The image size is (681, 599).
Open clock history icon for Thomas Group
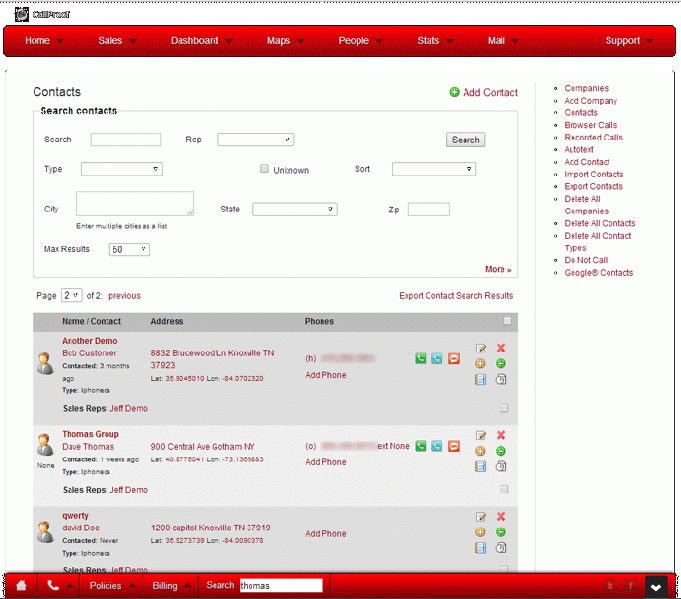click(501, 466)
